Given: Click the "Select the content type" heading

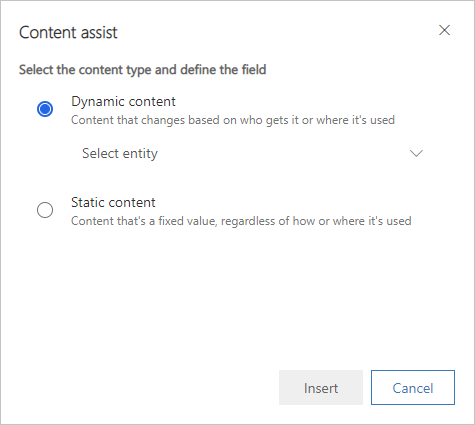Looking at the screenshot, I should 142,70.
